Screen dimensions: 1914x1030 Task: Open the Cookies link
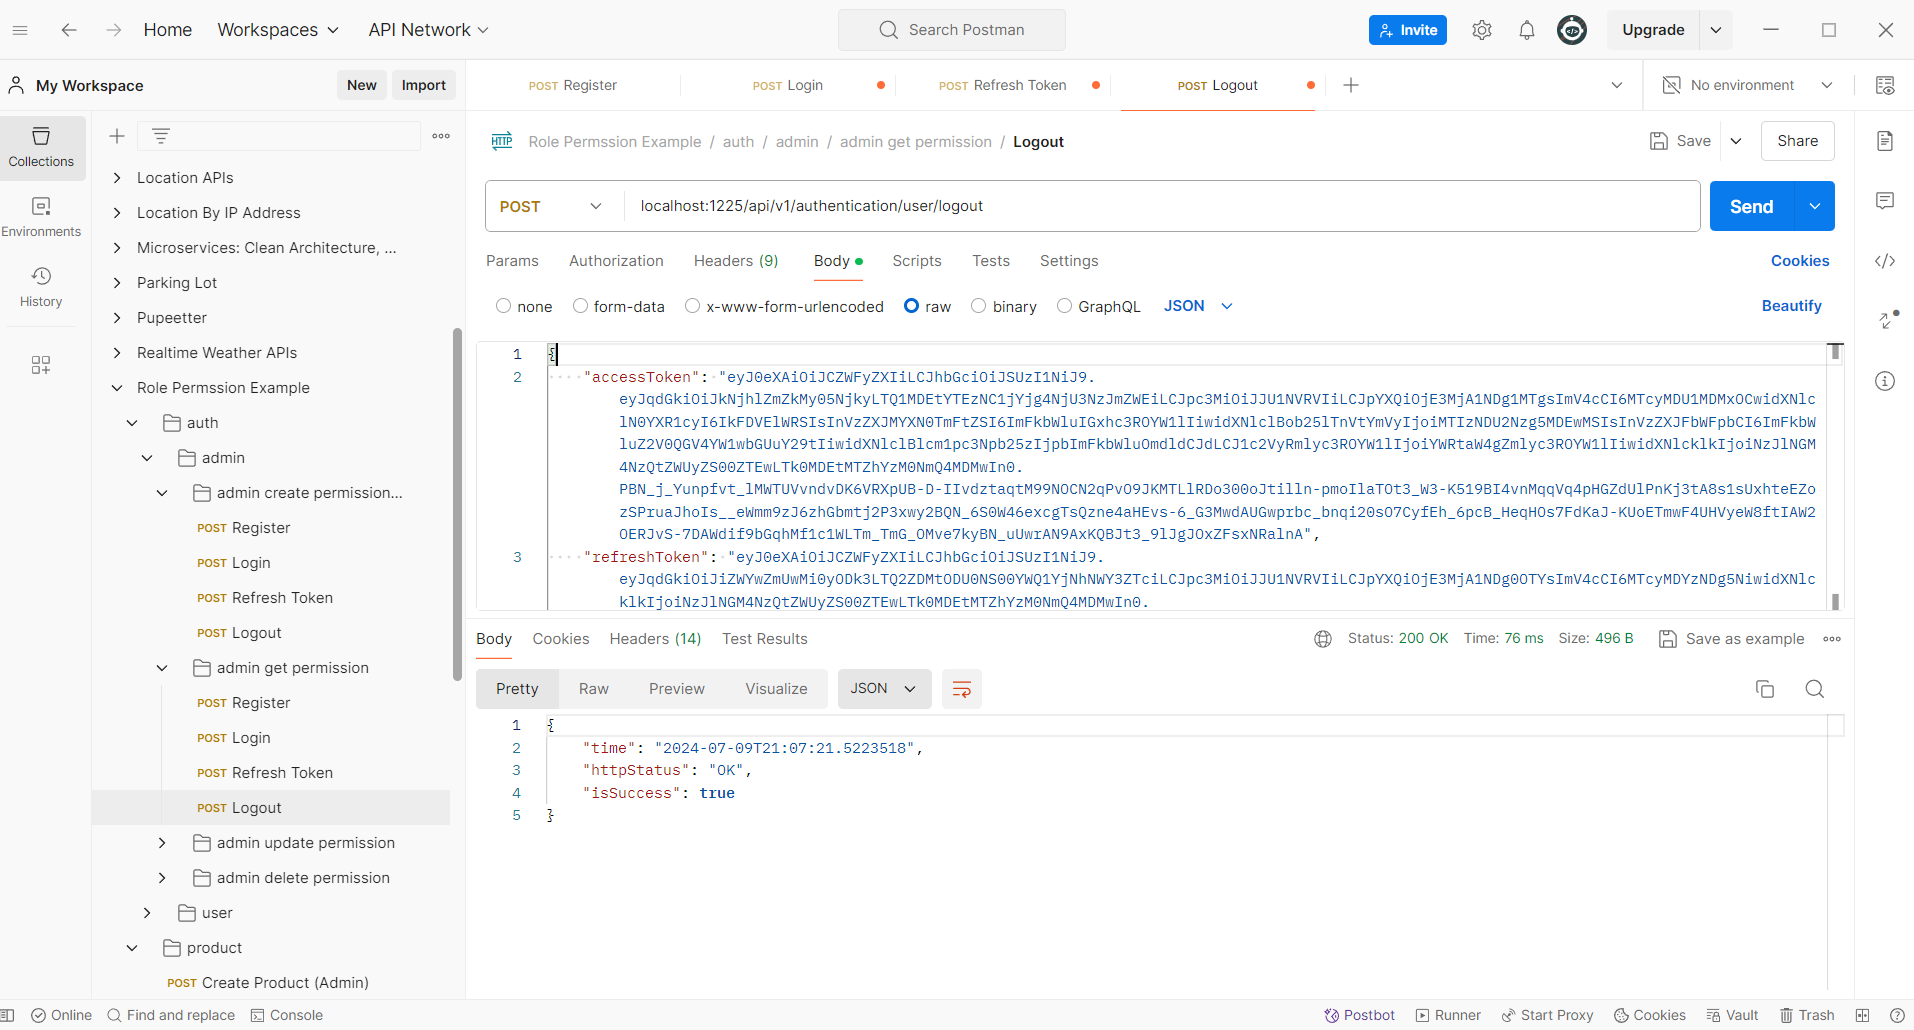pyautogui.click(x=1800, y=261)
